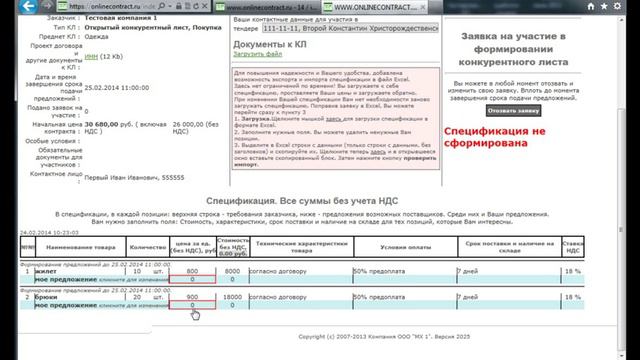Click Жилет price 800 cell
This screenshot has width=640, height=360.
point(192,271)
